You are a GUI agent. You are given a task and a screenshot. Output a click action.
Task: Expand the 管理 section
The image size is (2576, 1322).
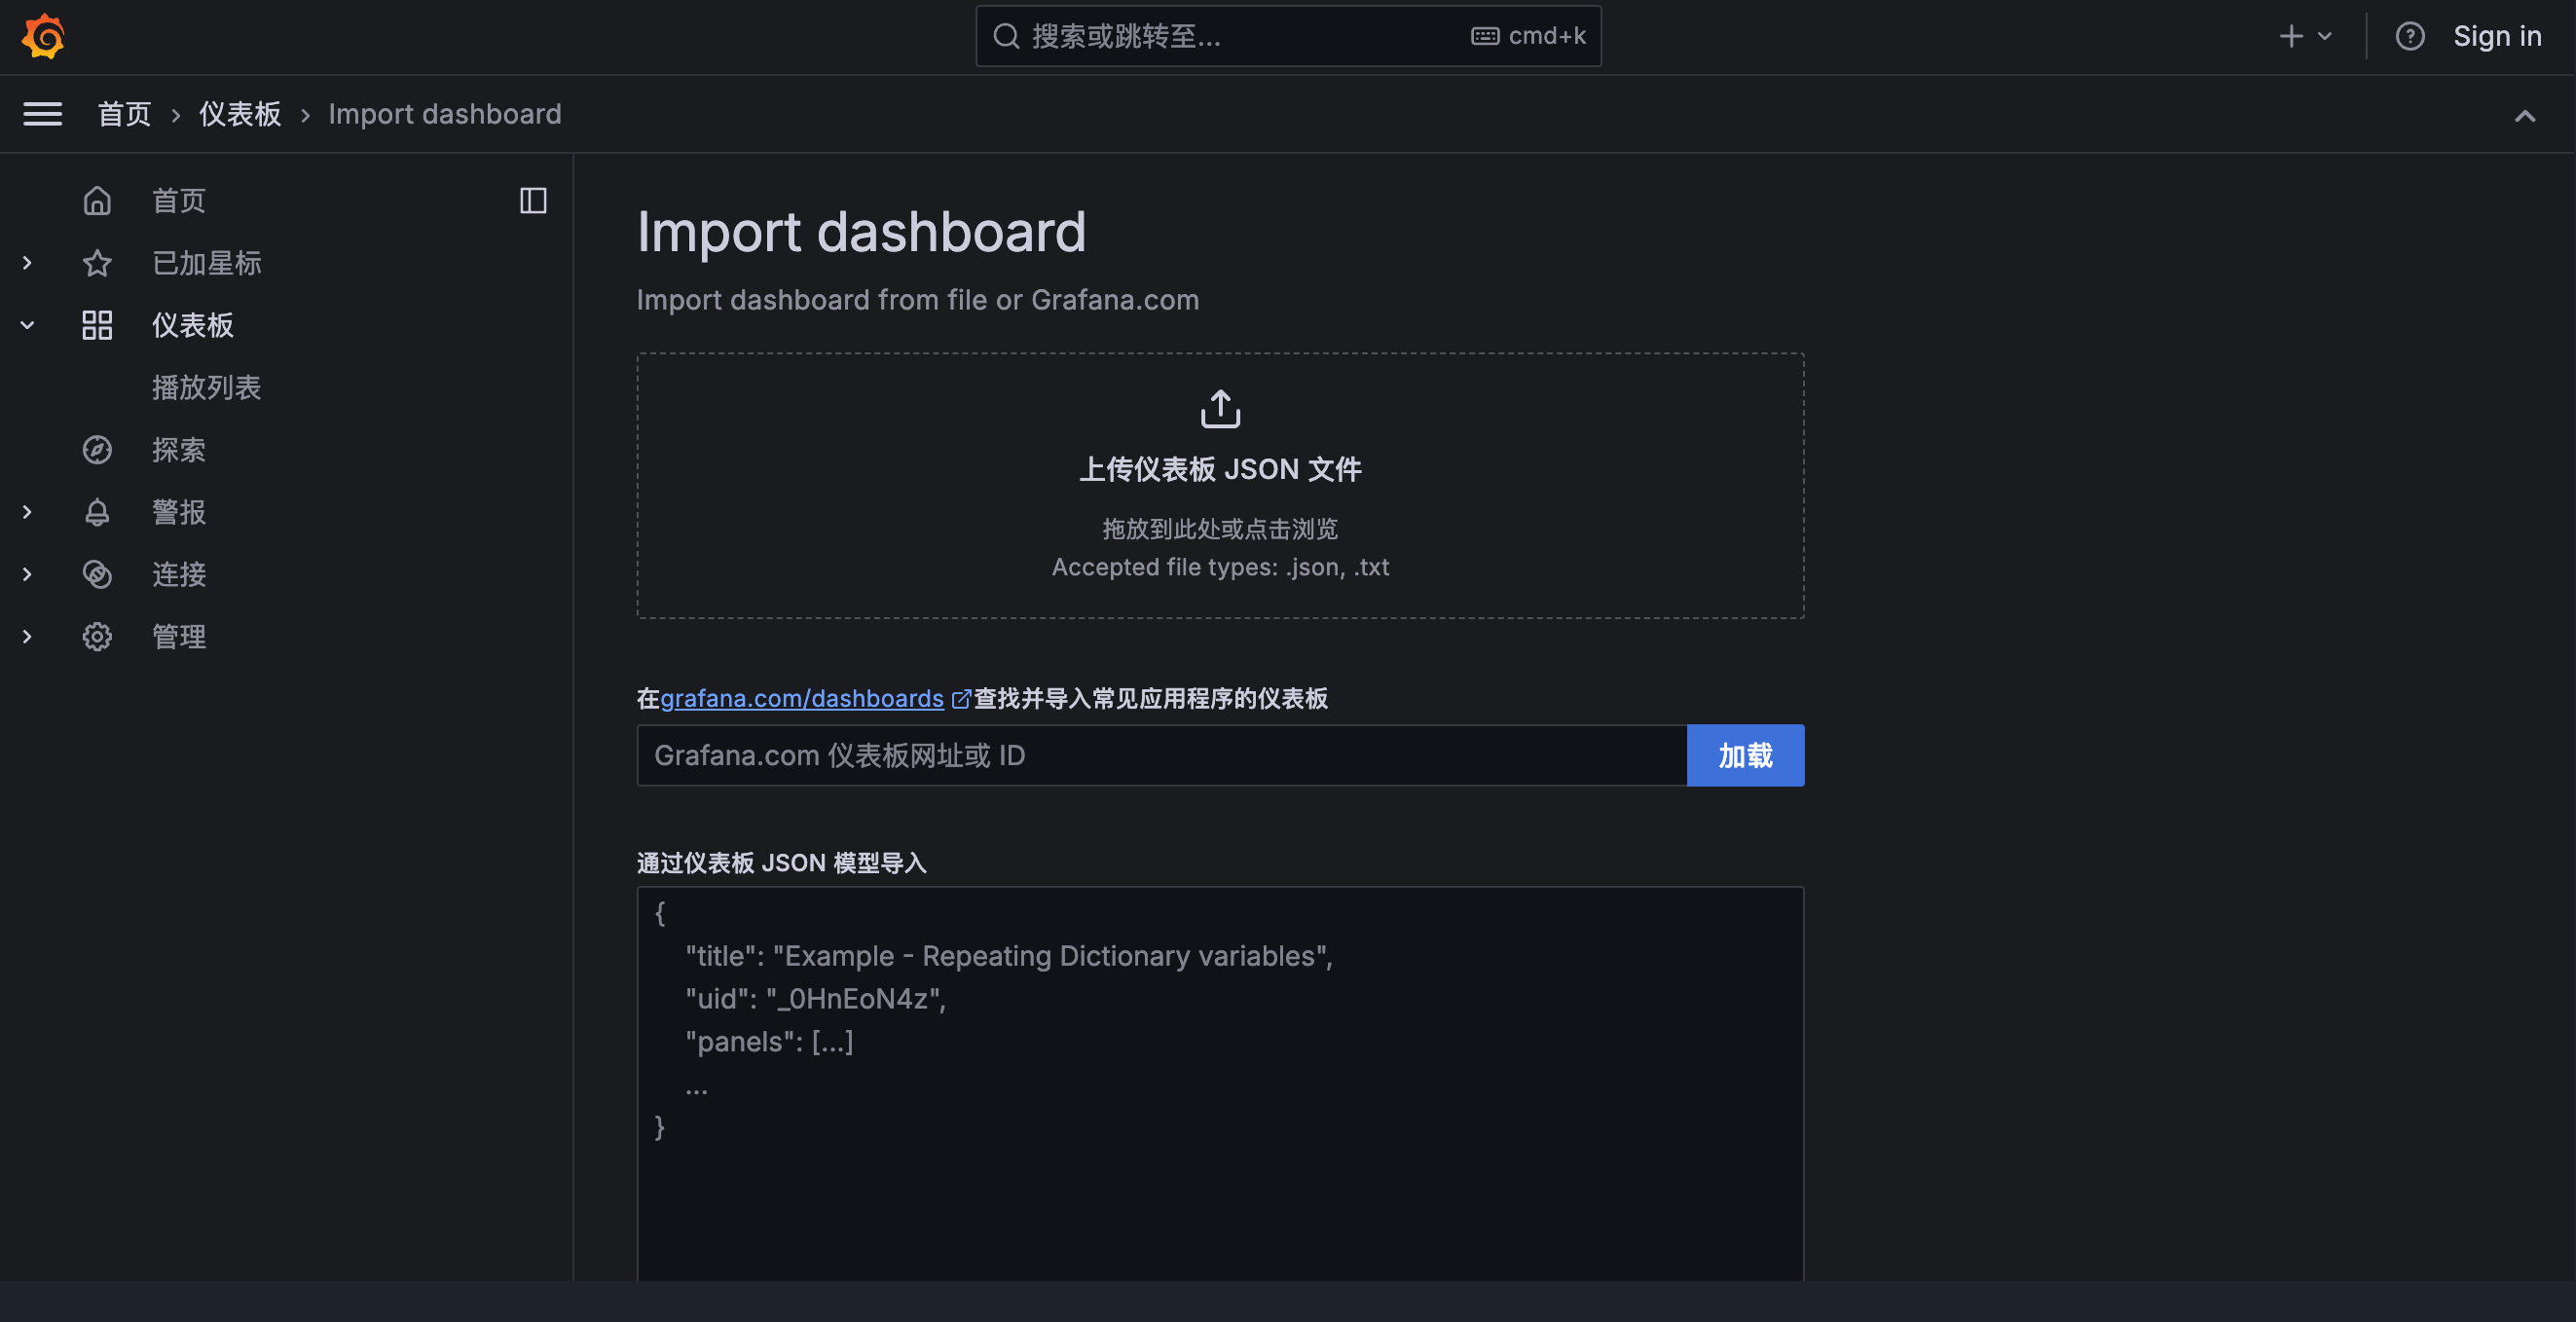pos(27,637)
